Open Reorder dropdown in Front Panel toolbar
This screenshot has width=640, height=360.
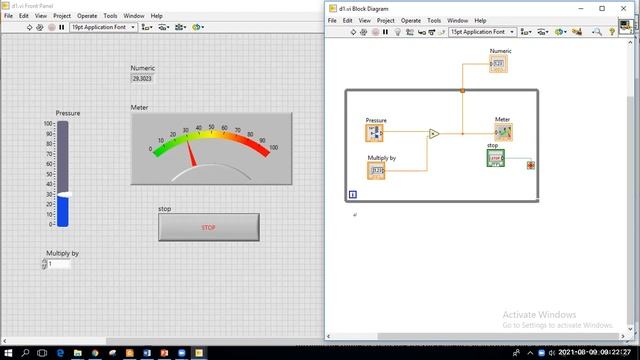point(198,27)
